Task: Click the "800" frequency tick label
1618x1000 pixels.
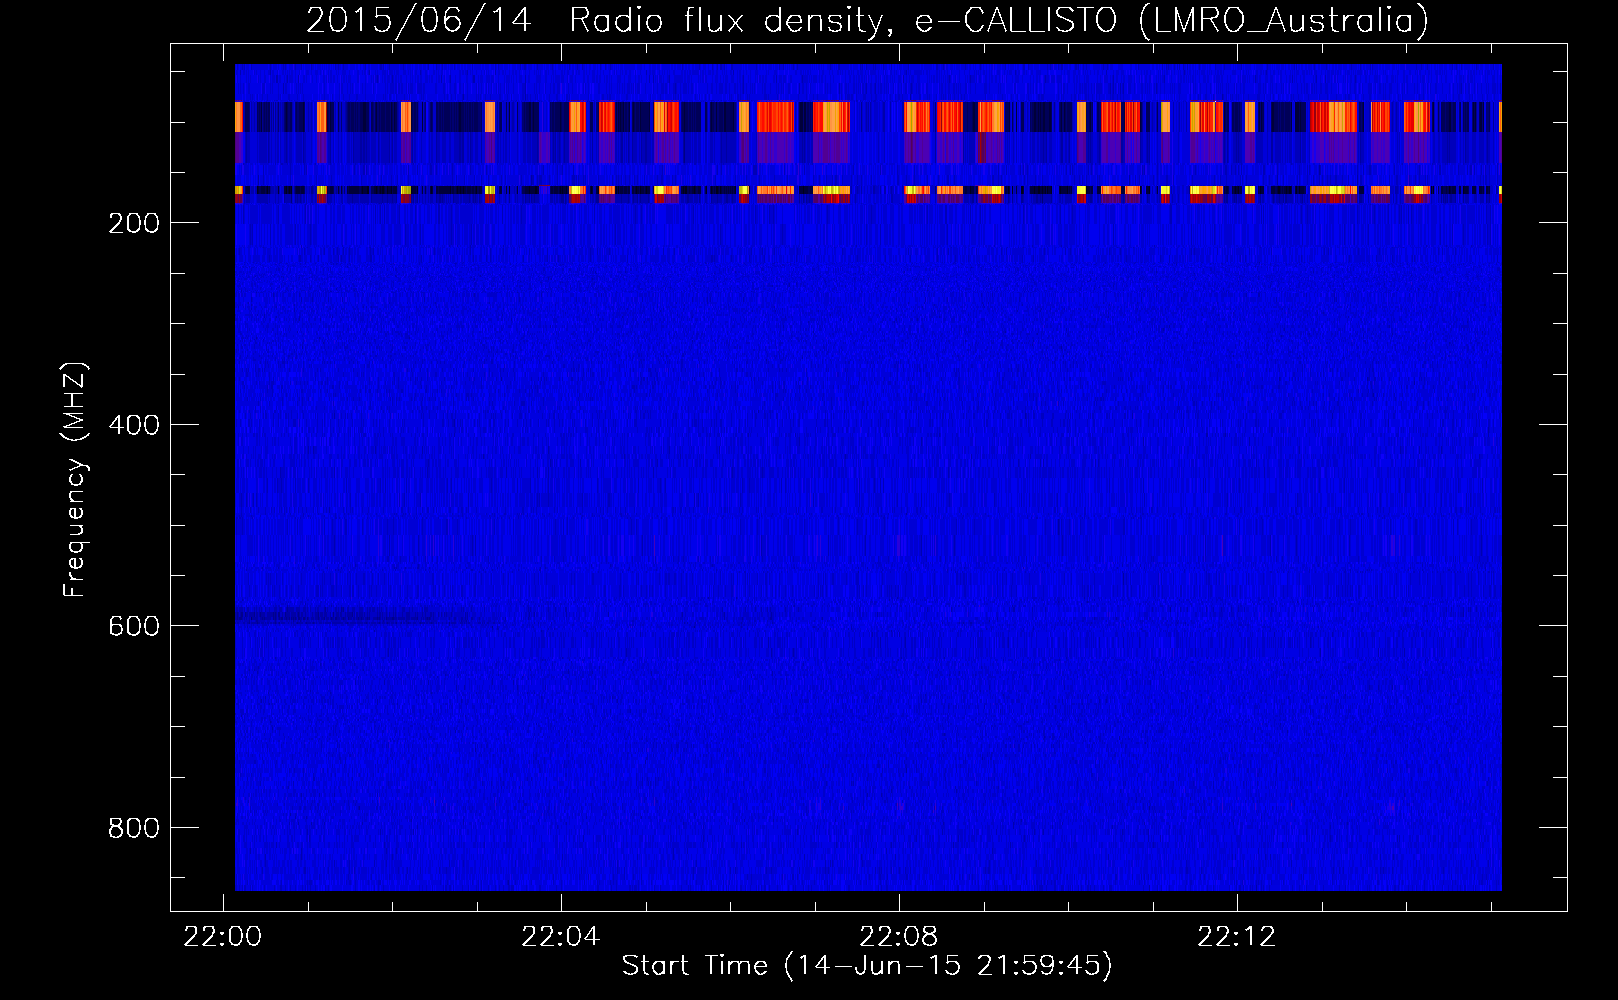Action: click(133, 828)
